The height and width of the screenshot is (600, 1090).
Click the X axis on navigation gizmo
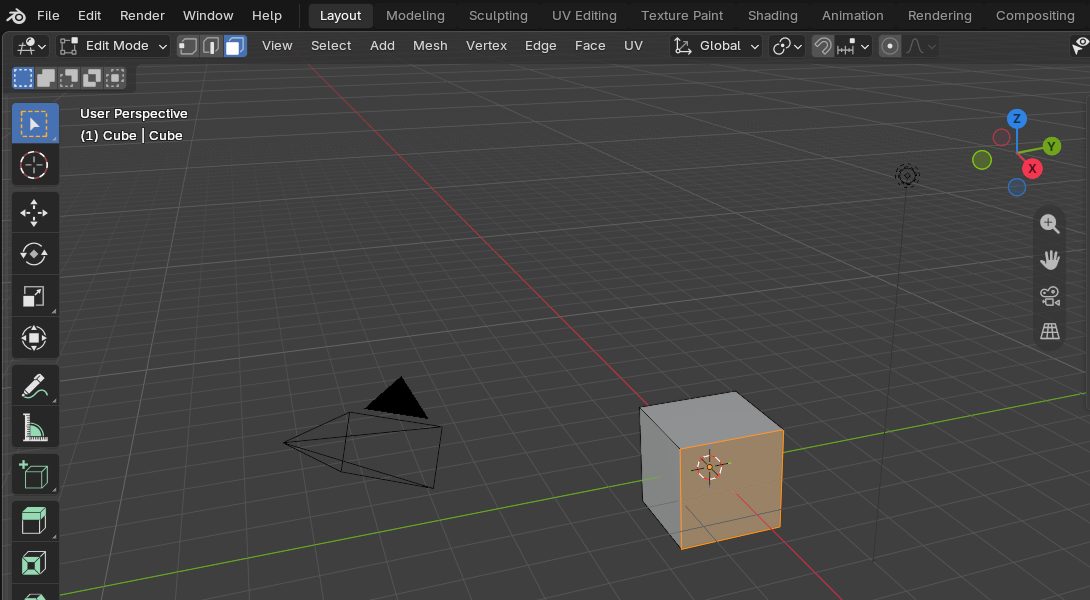(1032, 168)
